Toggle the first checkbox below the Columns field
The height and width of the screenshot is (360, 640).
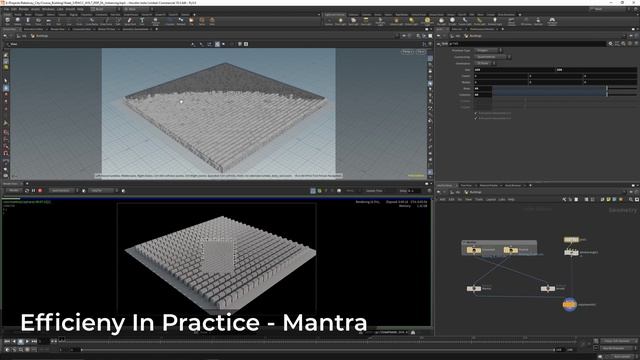(x=476, y=113)
